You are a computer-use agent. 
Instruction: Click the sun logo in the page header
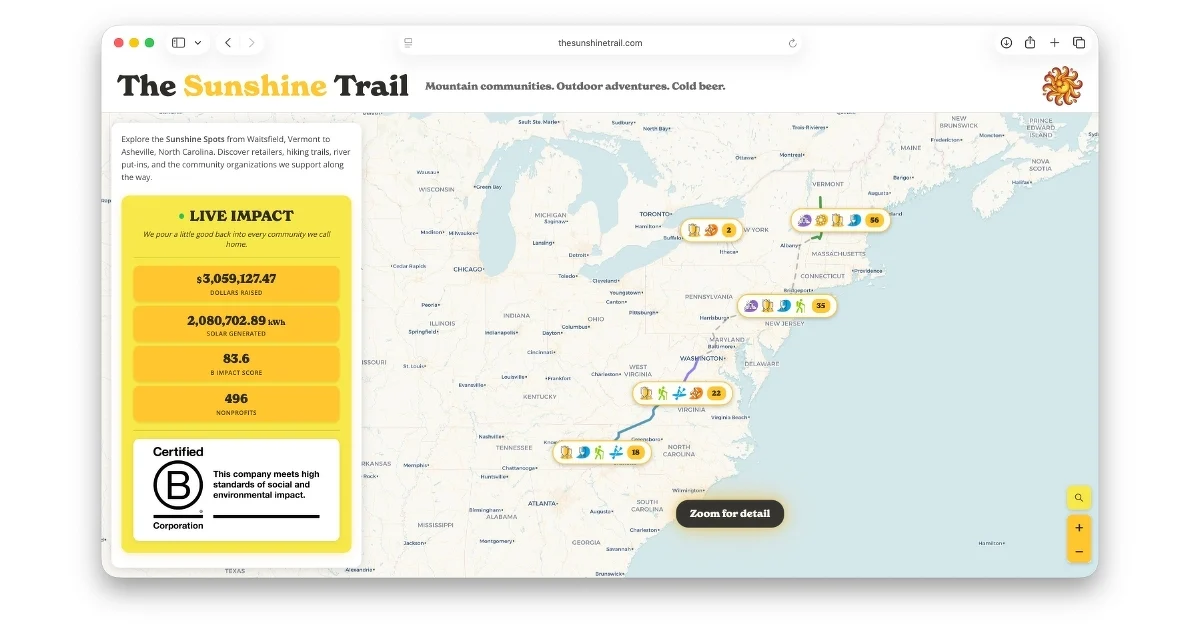[1062, 86]
